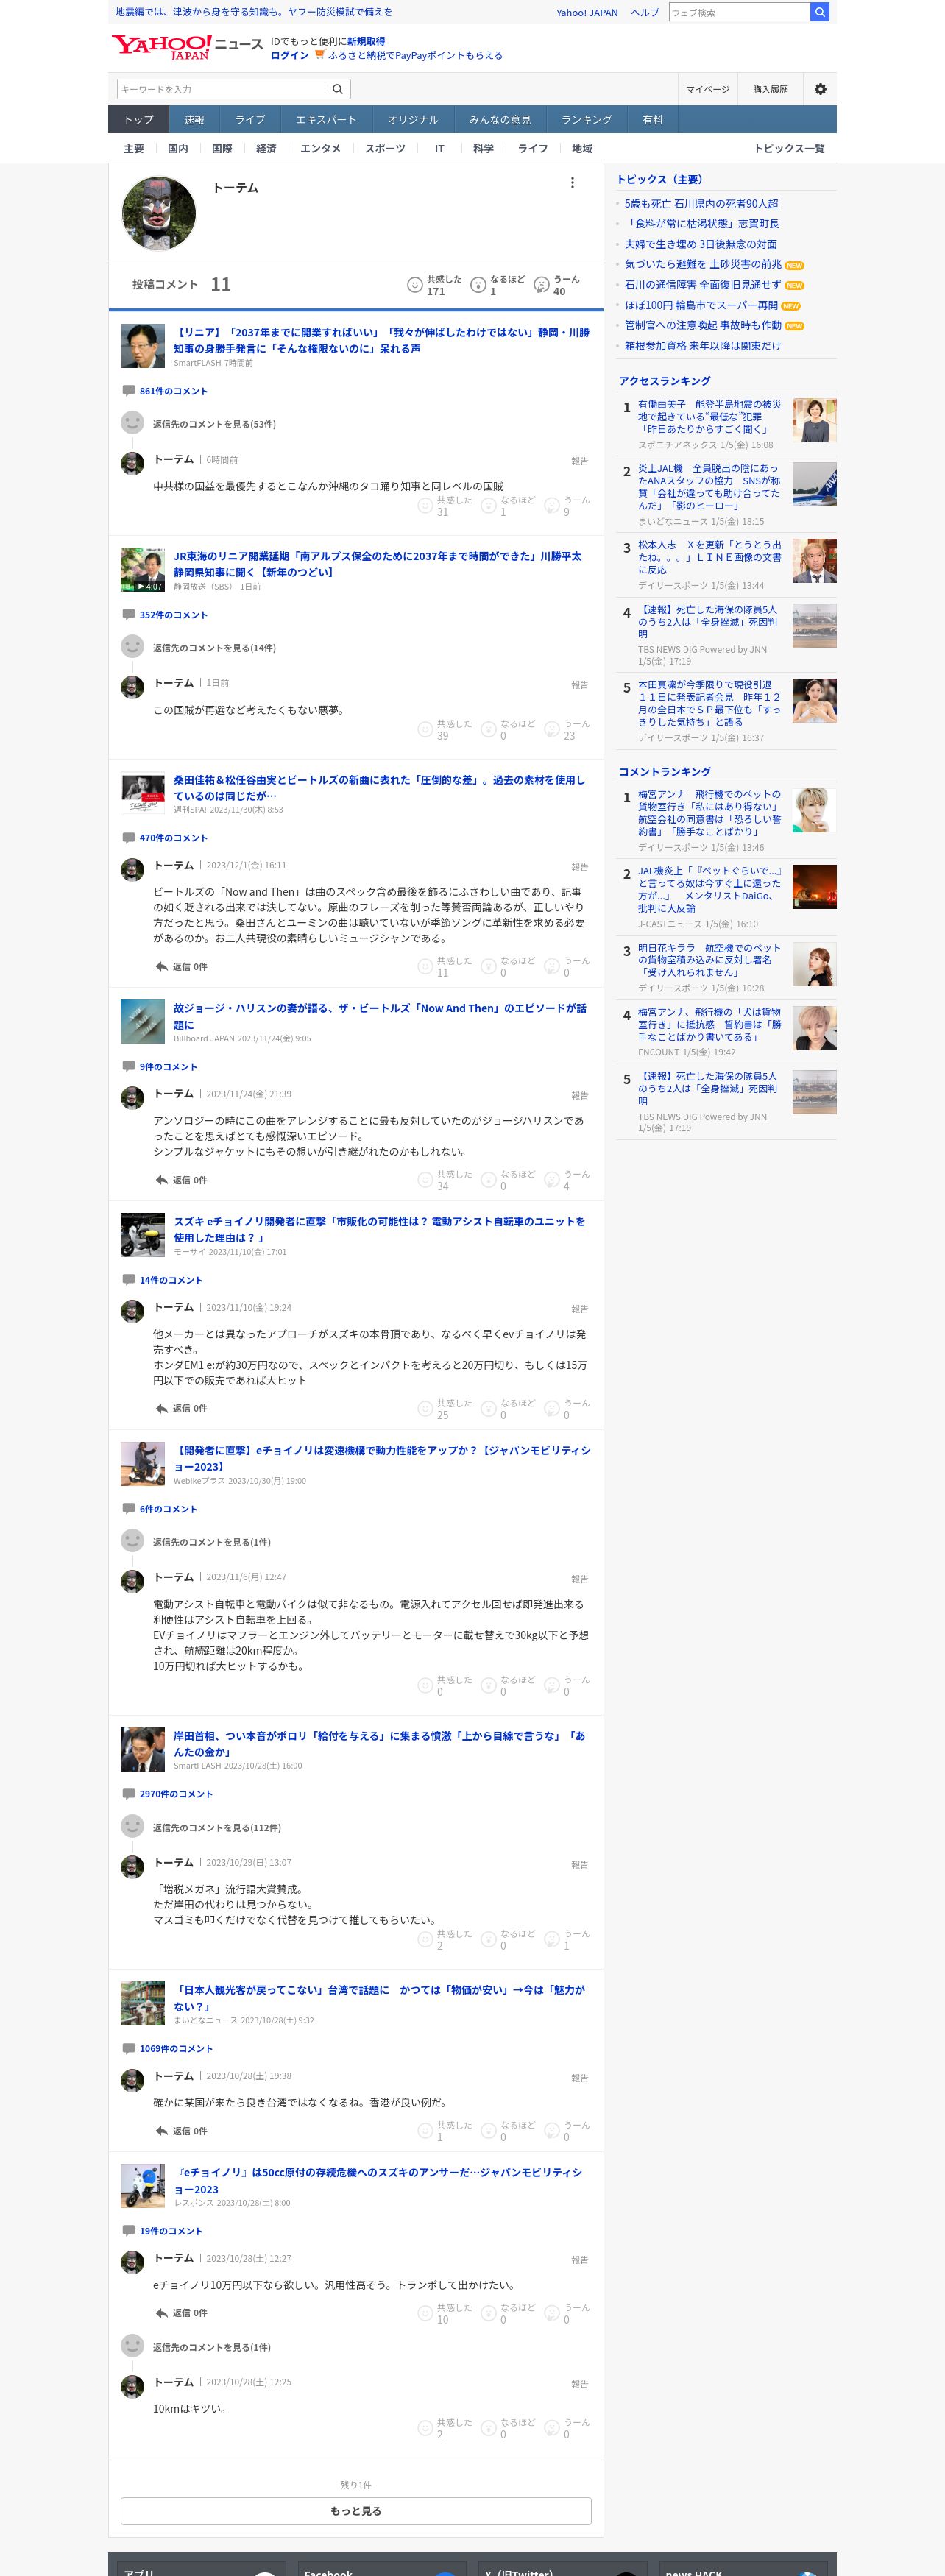Click reply arrow under 確かに某国が来たら comment

(x=161, y=2131)
